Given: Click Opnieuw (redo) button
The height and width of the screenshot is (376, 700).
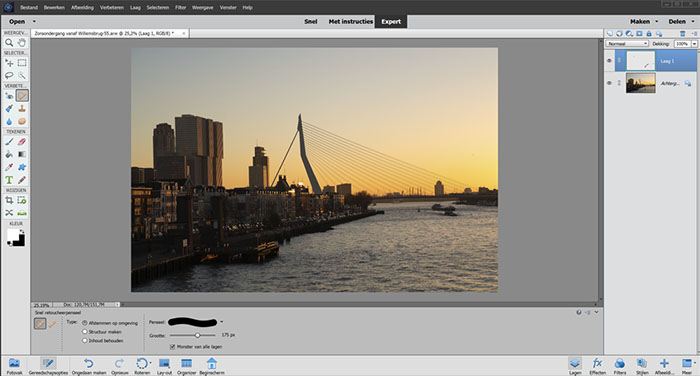Looking at the screenshot, I should (119, 366).
